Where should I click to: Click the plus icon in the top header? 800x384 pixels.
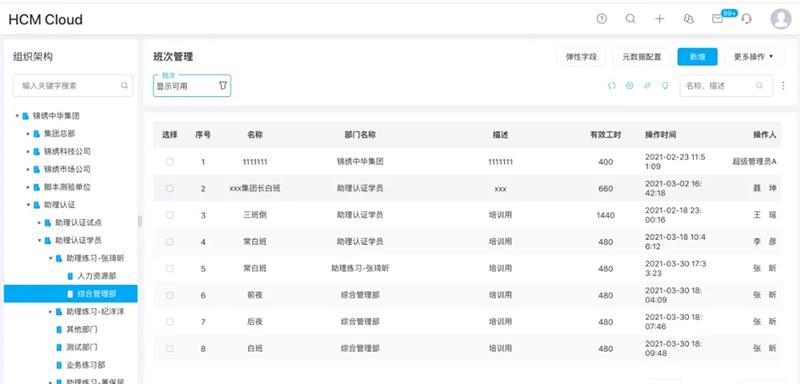pos(660,19)
